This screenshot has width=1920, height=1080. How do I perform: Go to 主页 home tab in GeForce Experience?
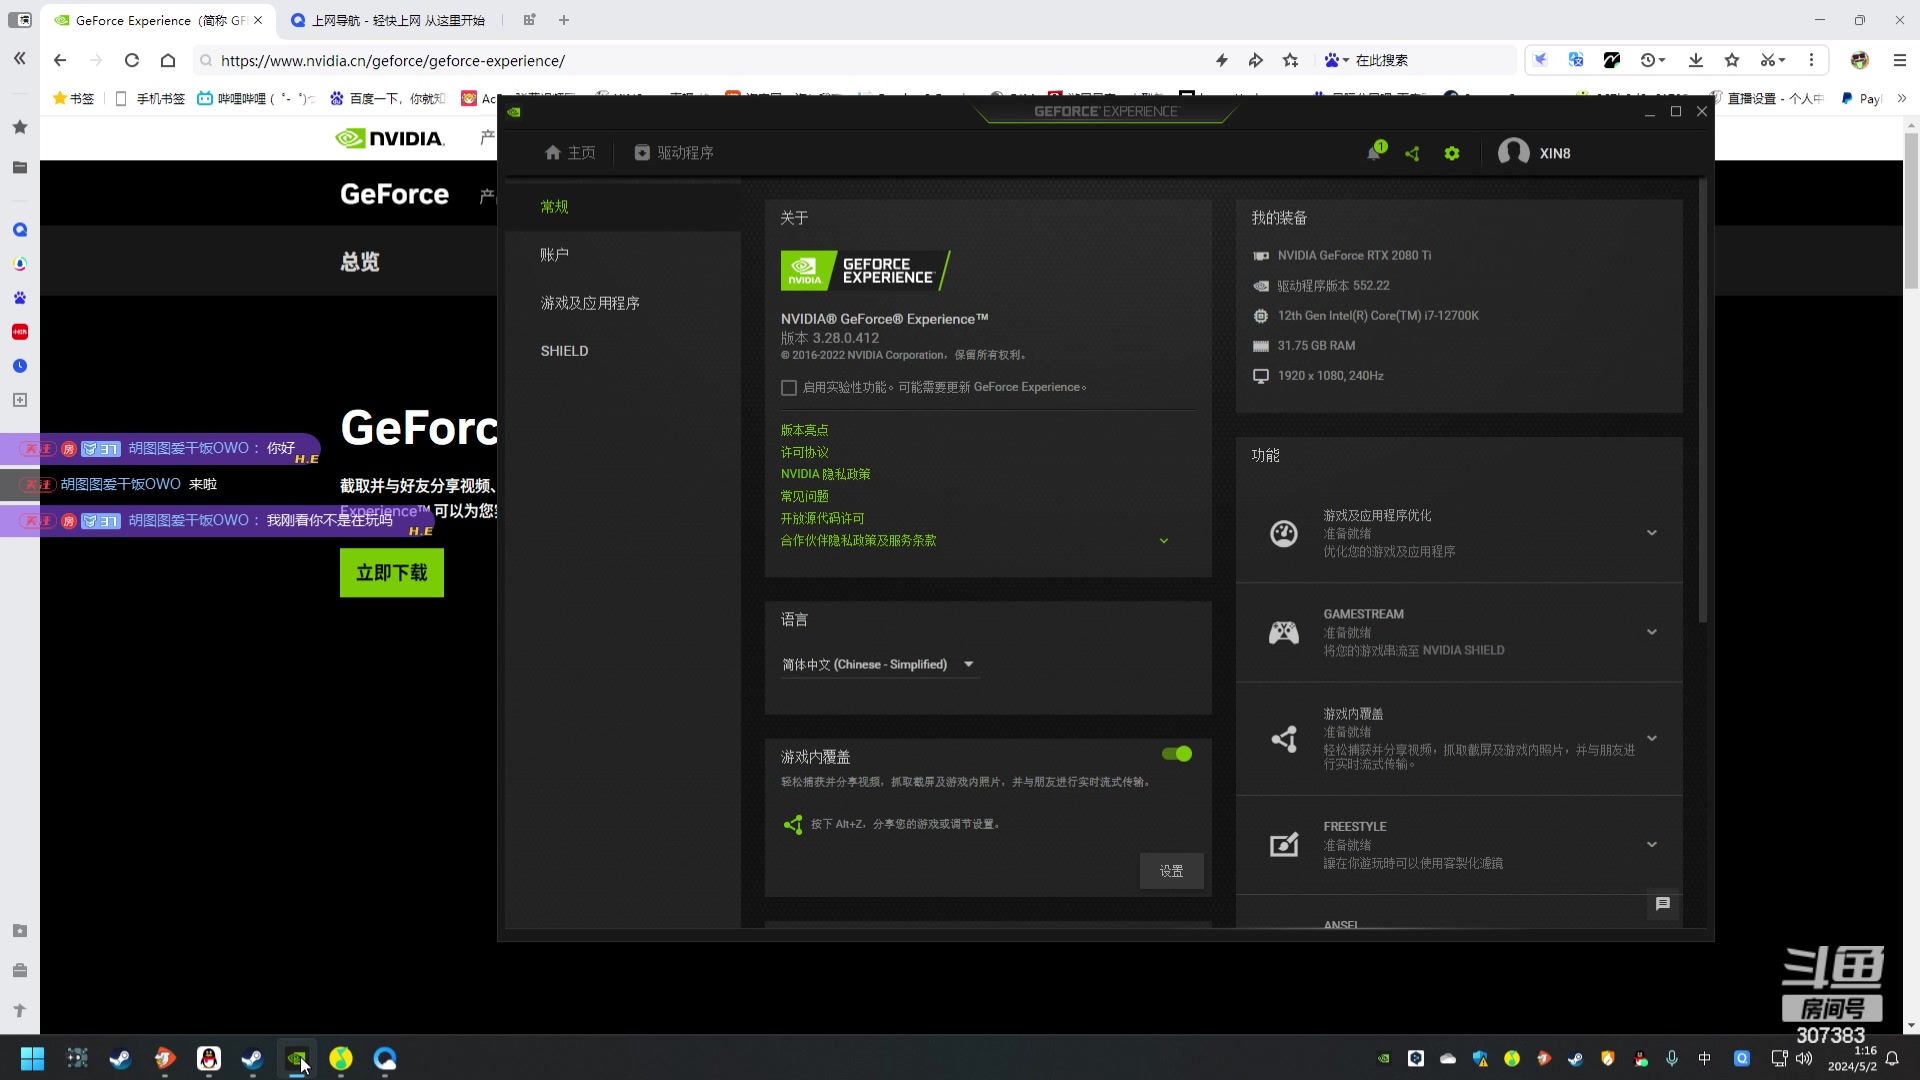[570, 153]
